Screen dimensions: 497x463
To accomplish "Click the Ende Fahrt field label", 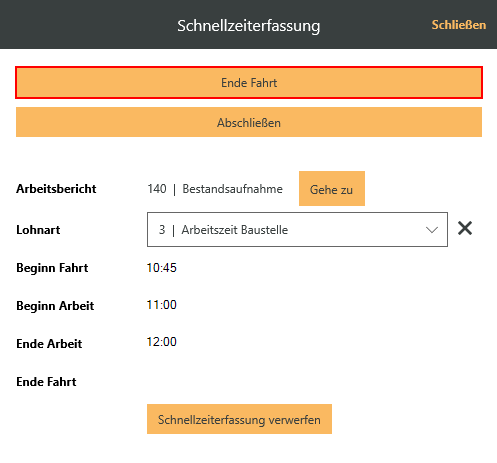I will (x=46, y=382).
